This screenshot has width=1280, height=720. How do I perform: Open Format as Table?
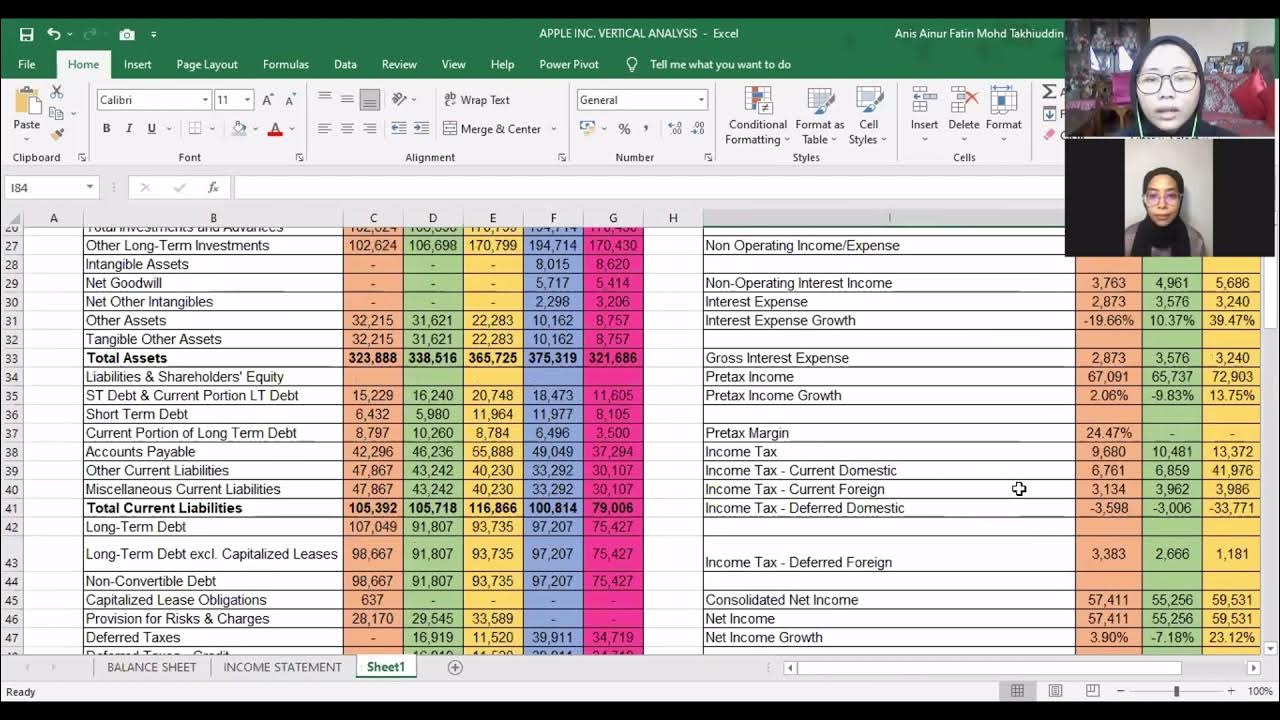[x=820, y=116]
